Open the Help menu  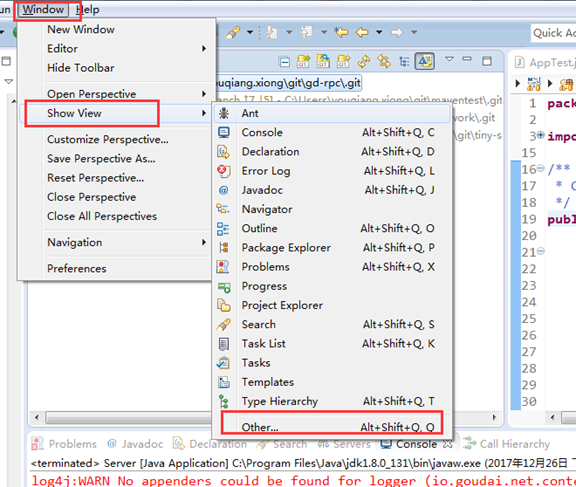click(x=88, y=10)
